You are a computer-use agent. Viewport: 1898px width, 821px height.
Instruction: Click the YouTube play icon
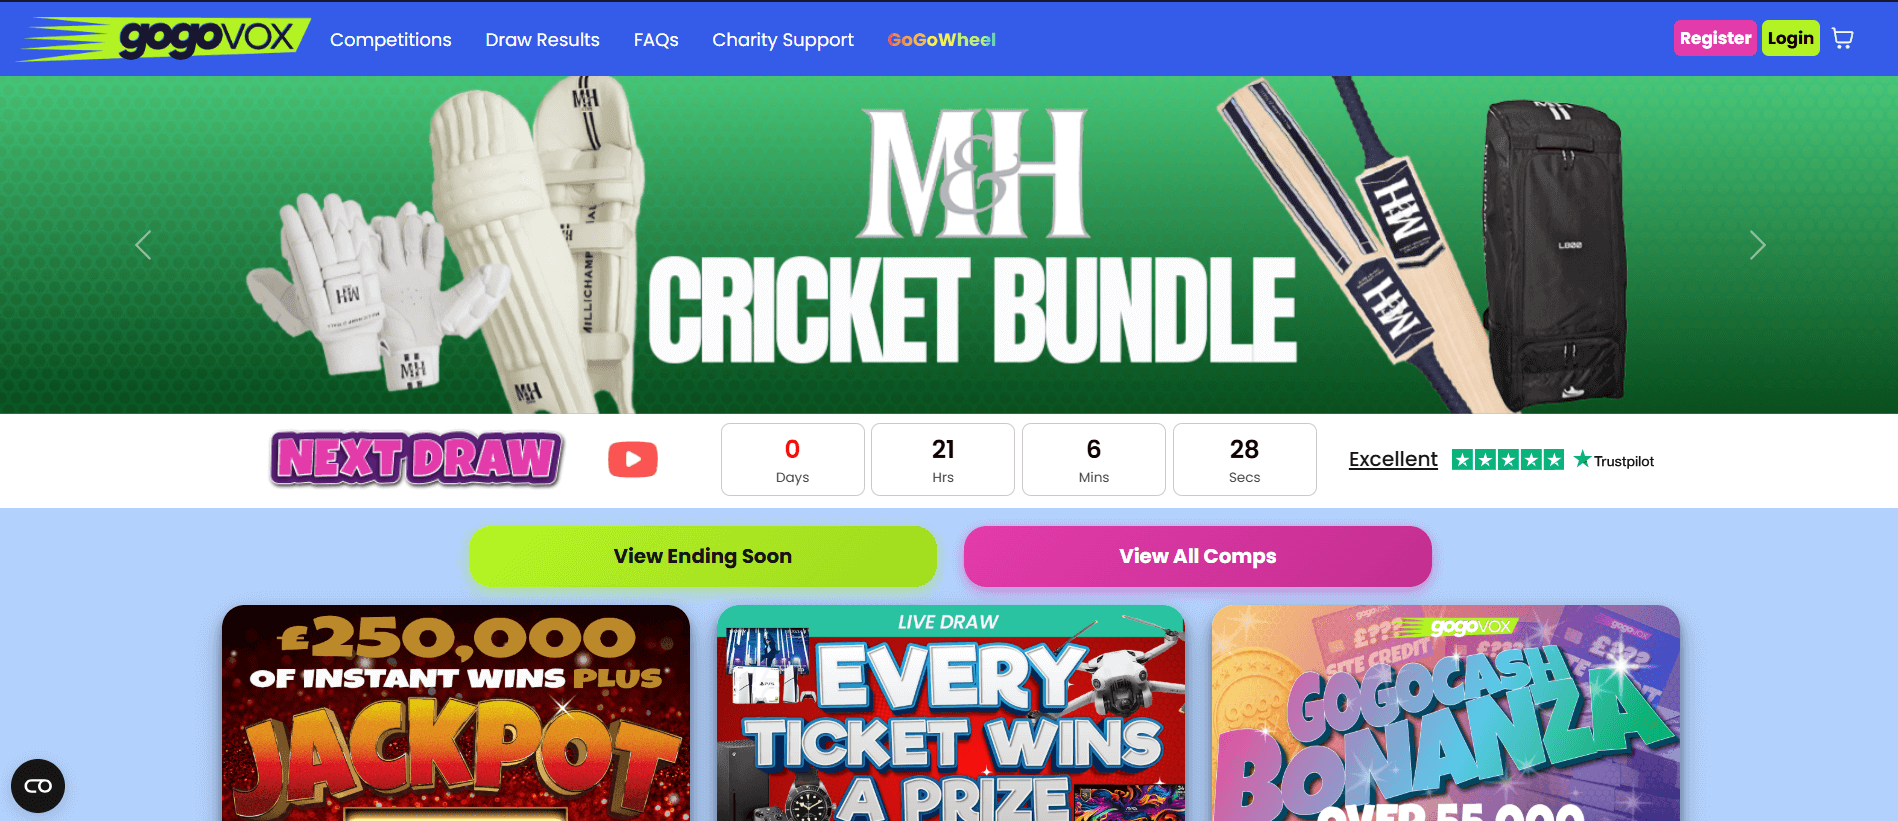(x=633, y=459)
